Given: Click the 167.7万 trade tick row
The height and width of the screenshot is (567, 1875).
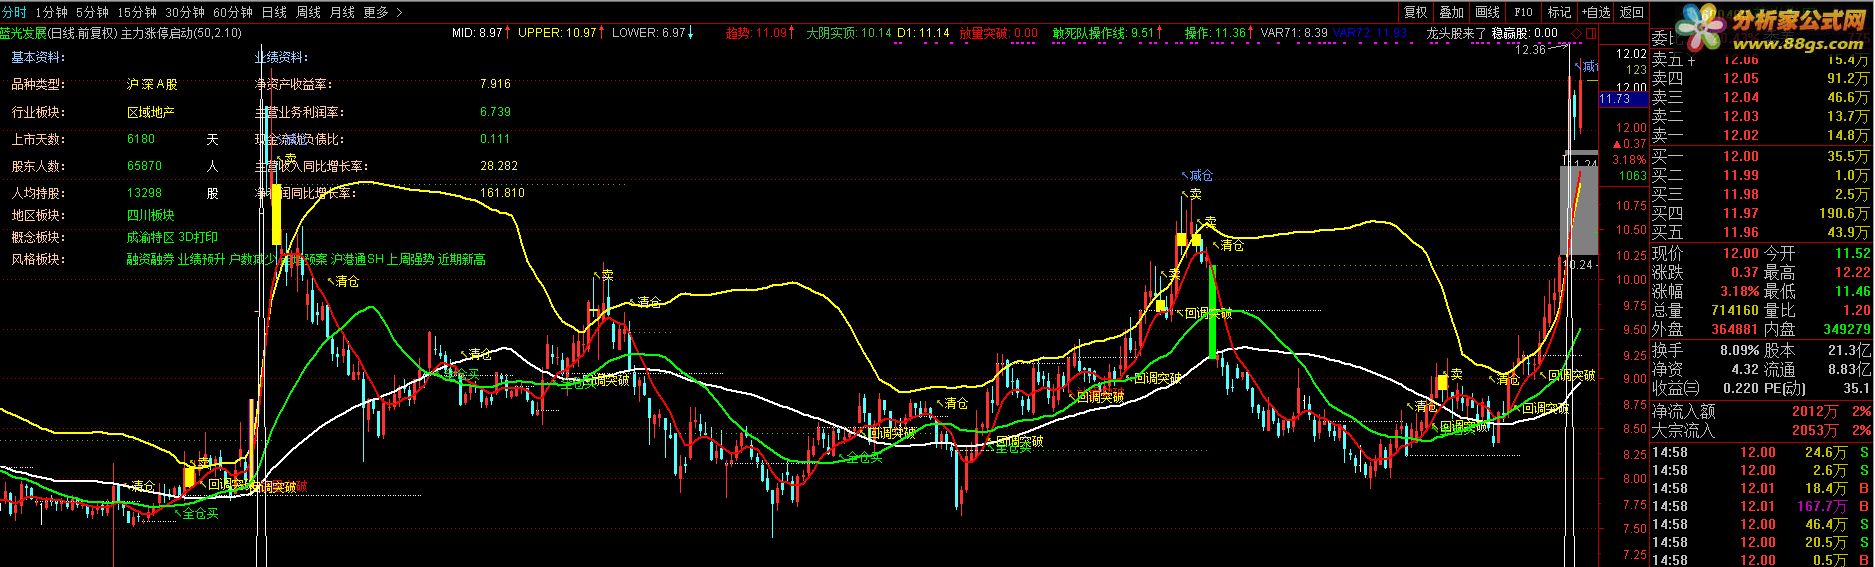Looking at the screenshot, I should pyautogui.click(x=1761, y=506).
